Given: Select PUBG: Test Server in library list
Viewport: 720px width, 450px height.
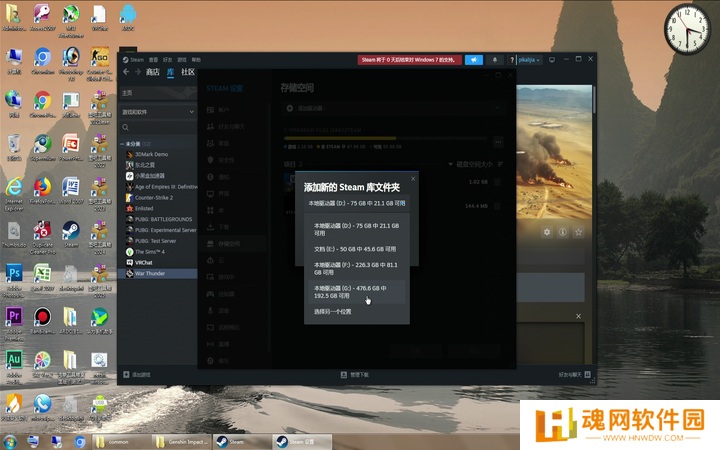Looking at the screenshot, I should [155, 241].
